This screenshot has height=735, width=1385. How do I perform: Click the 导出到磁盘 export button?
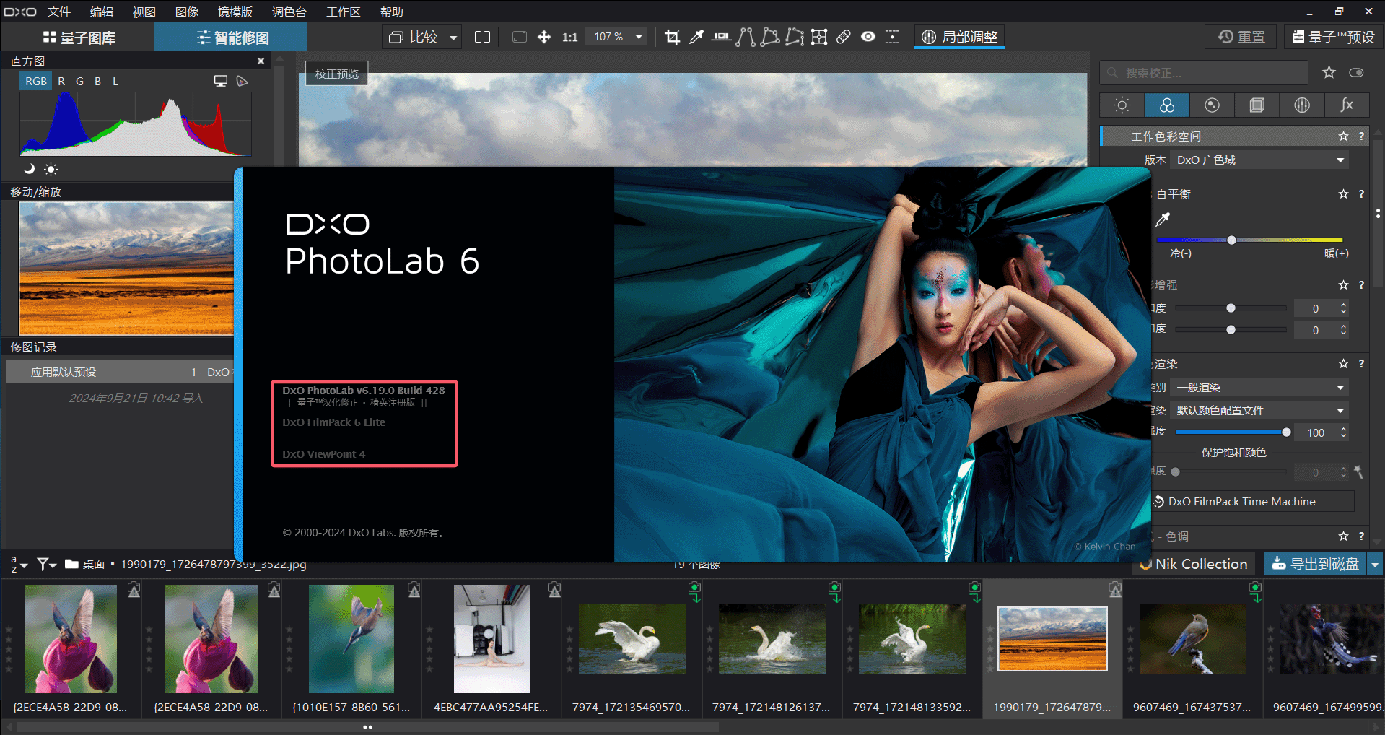[x=1315, y=564]
